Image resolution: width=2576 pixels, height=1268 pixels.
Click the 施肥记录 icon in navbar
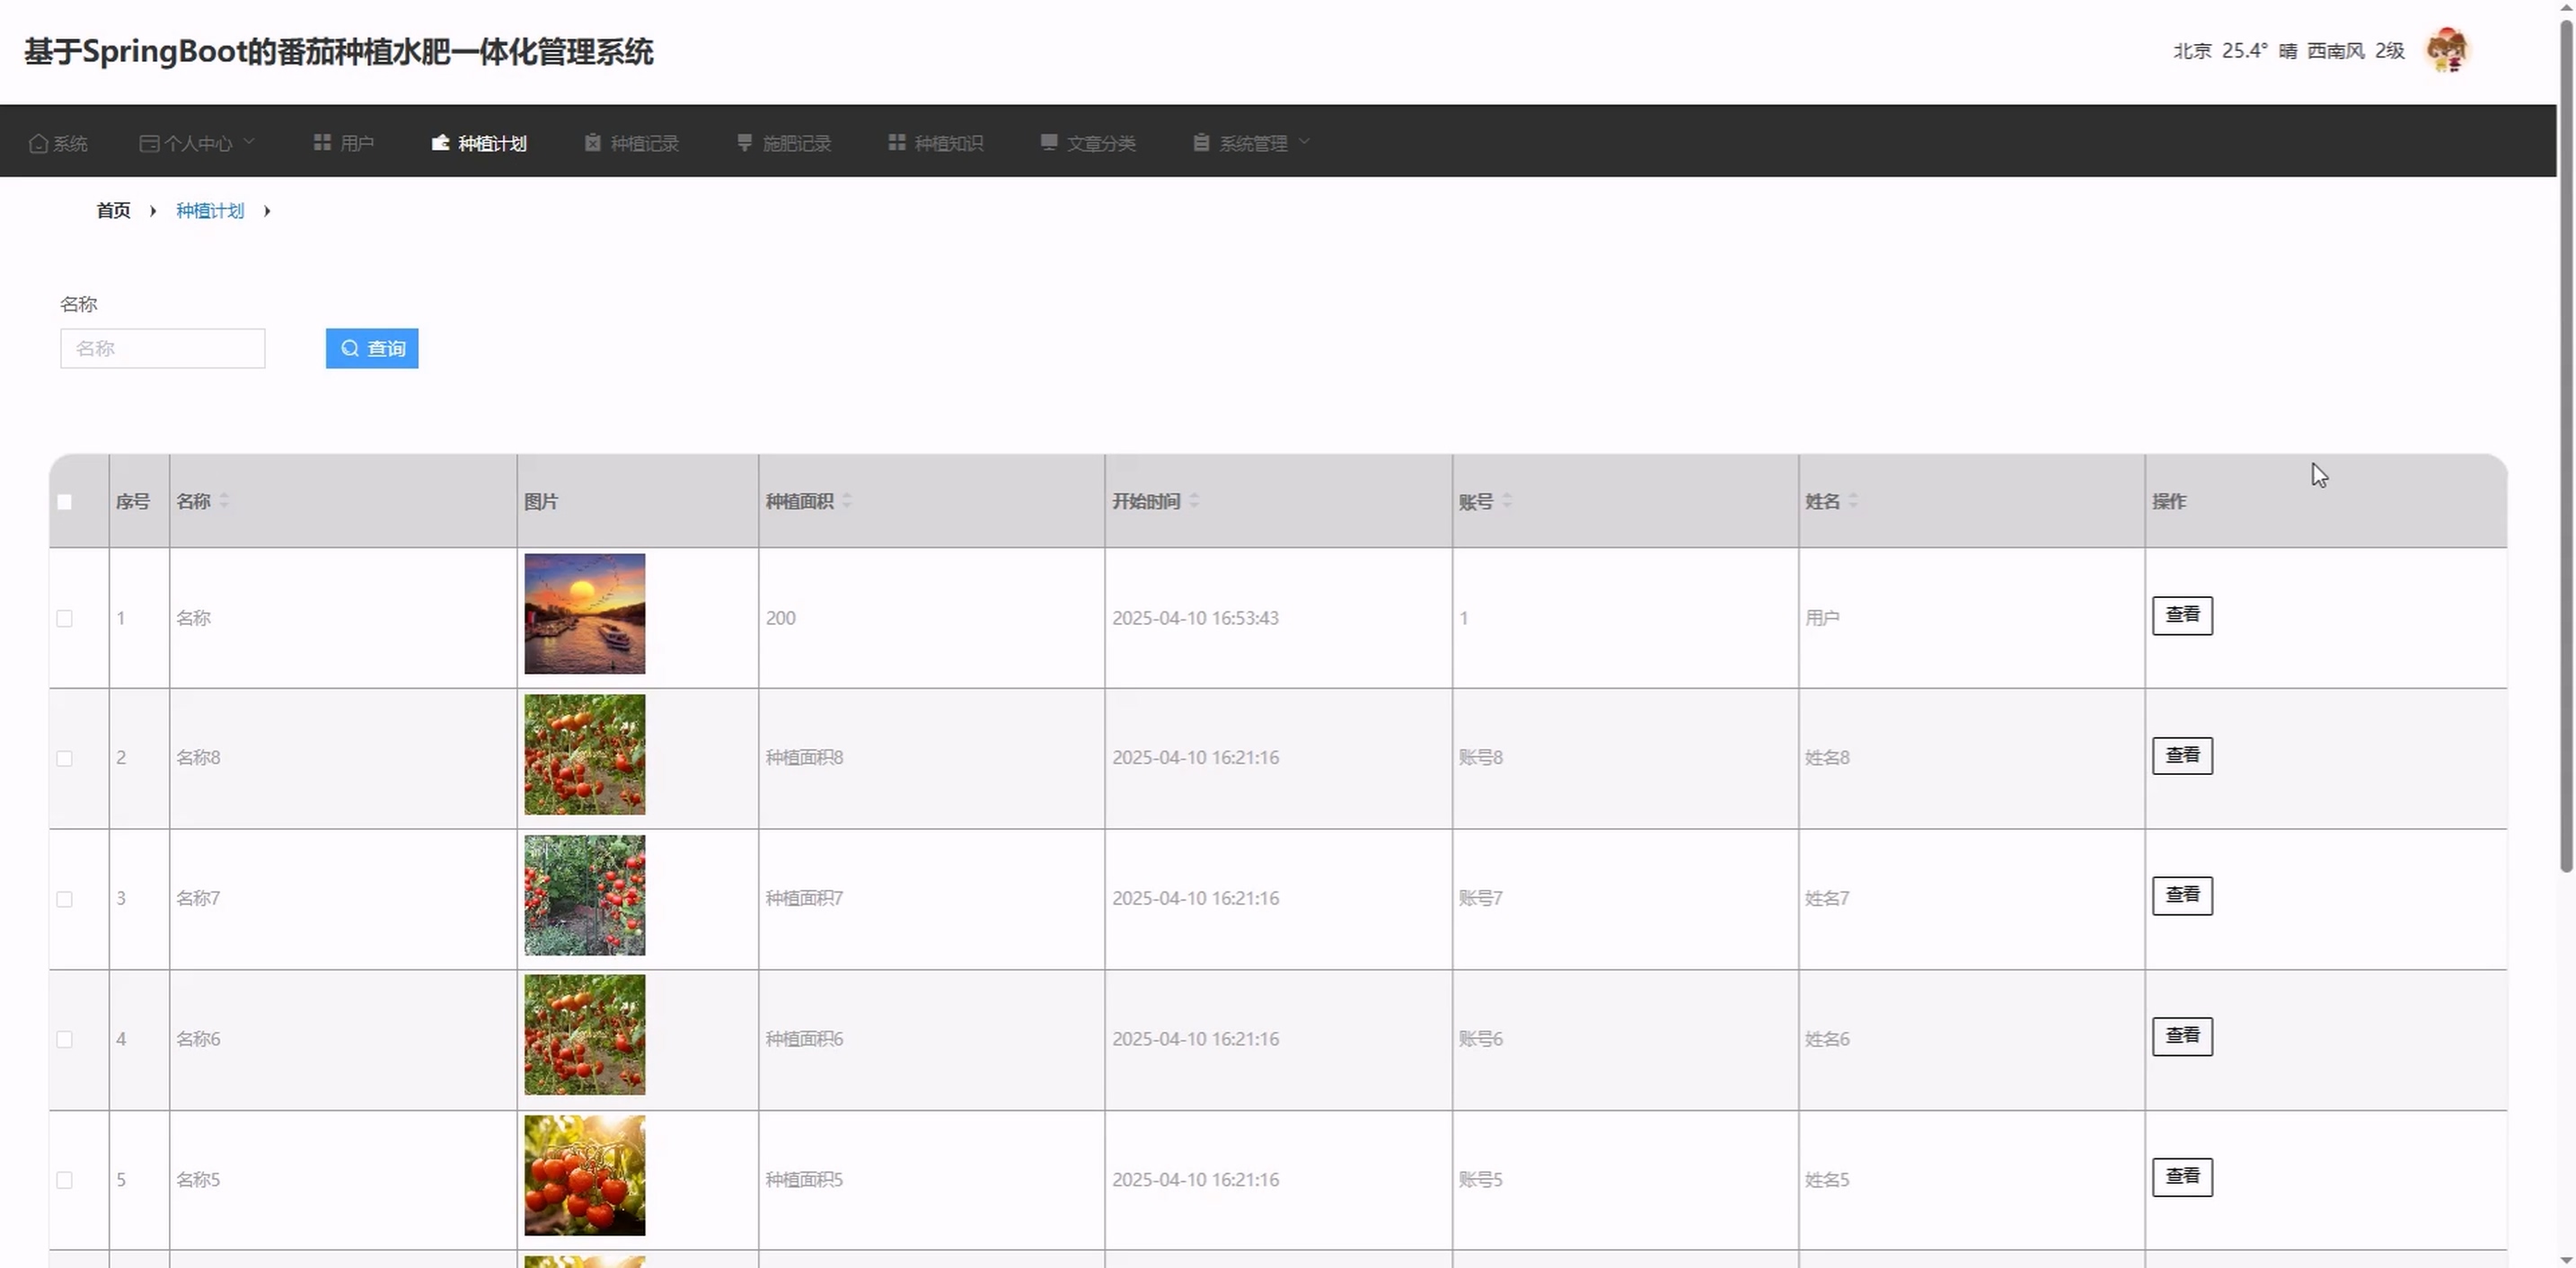744,142
